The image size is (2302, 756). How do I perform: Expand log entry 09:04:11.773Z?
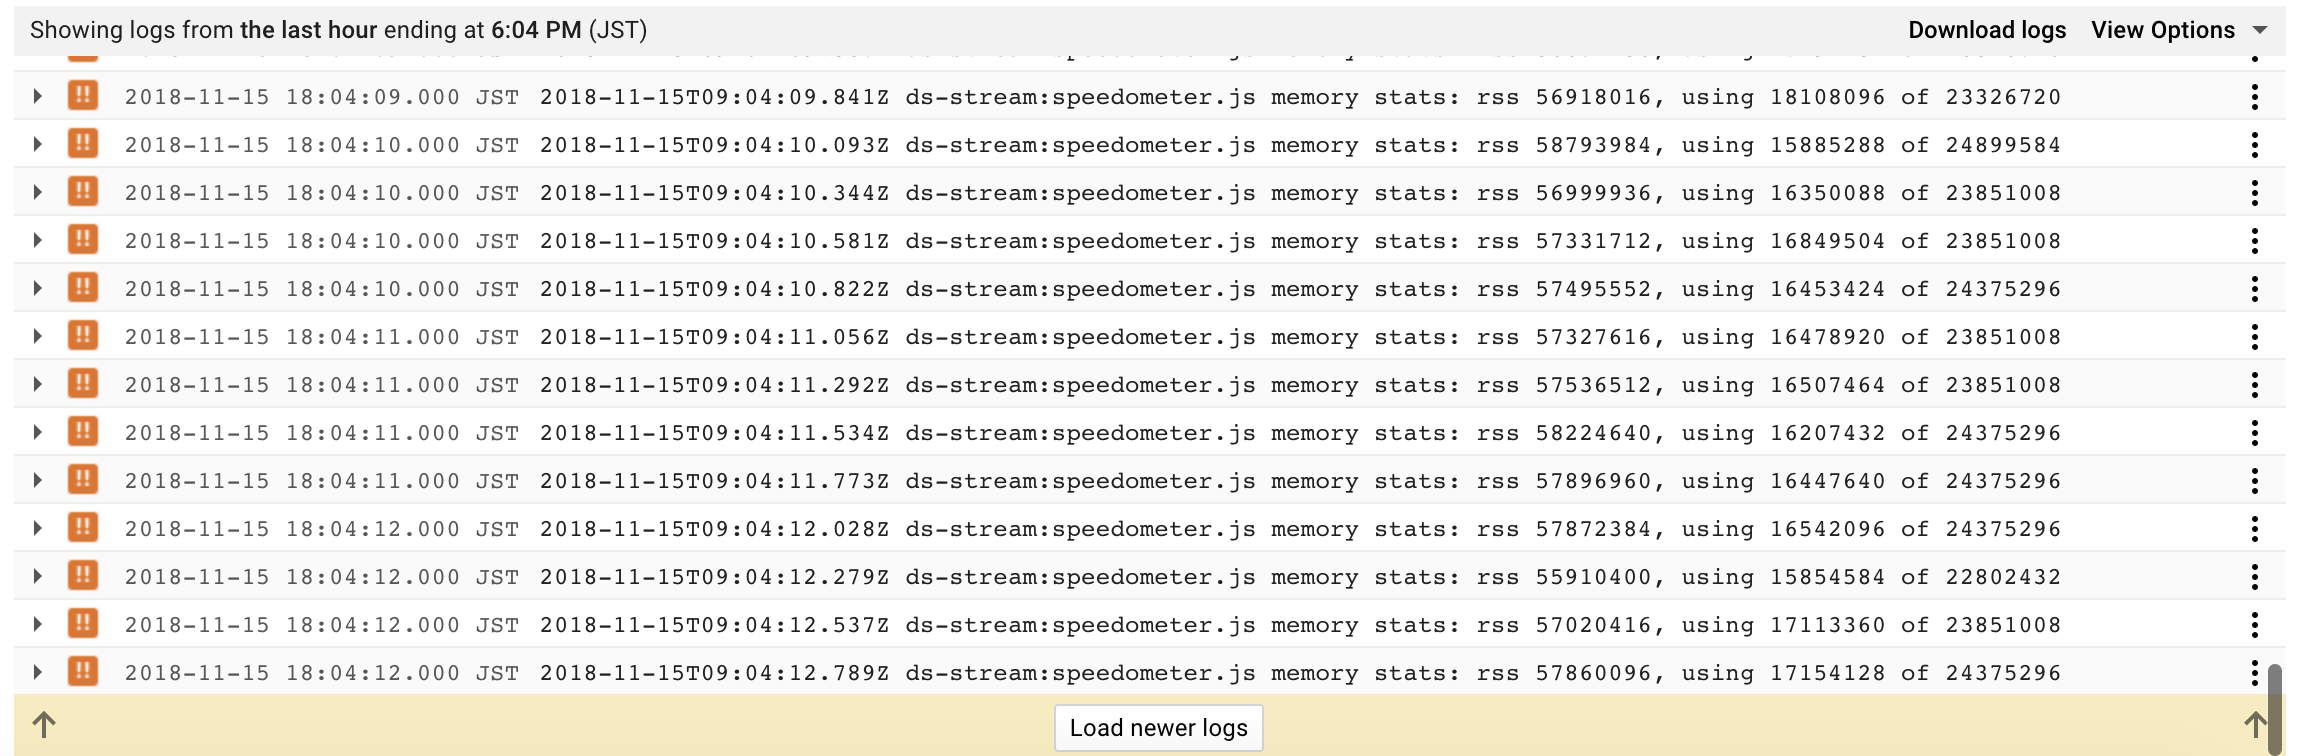pos(38,480)
